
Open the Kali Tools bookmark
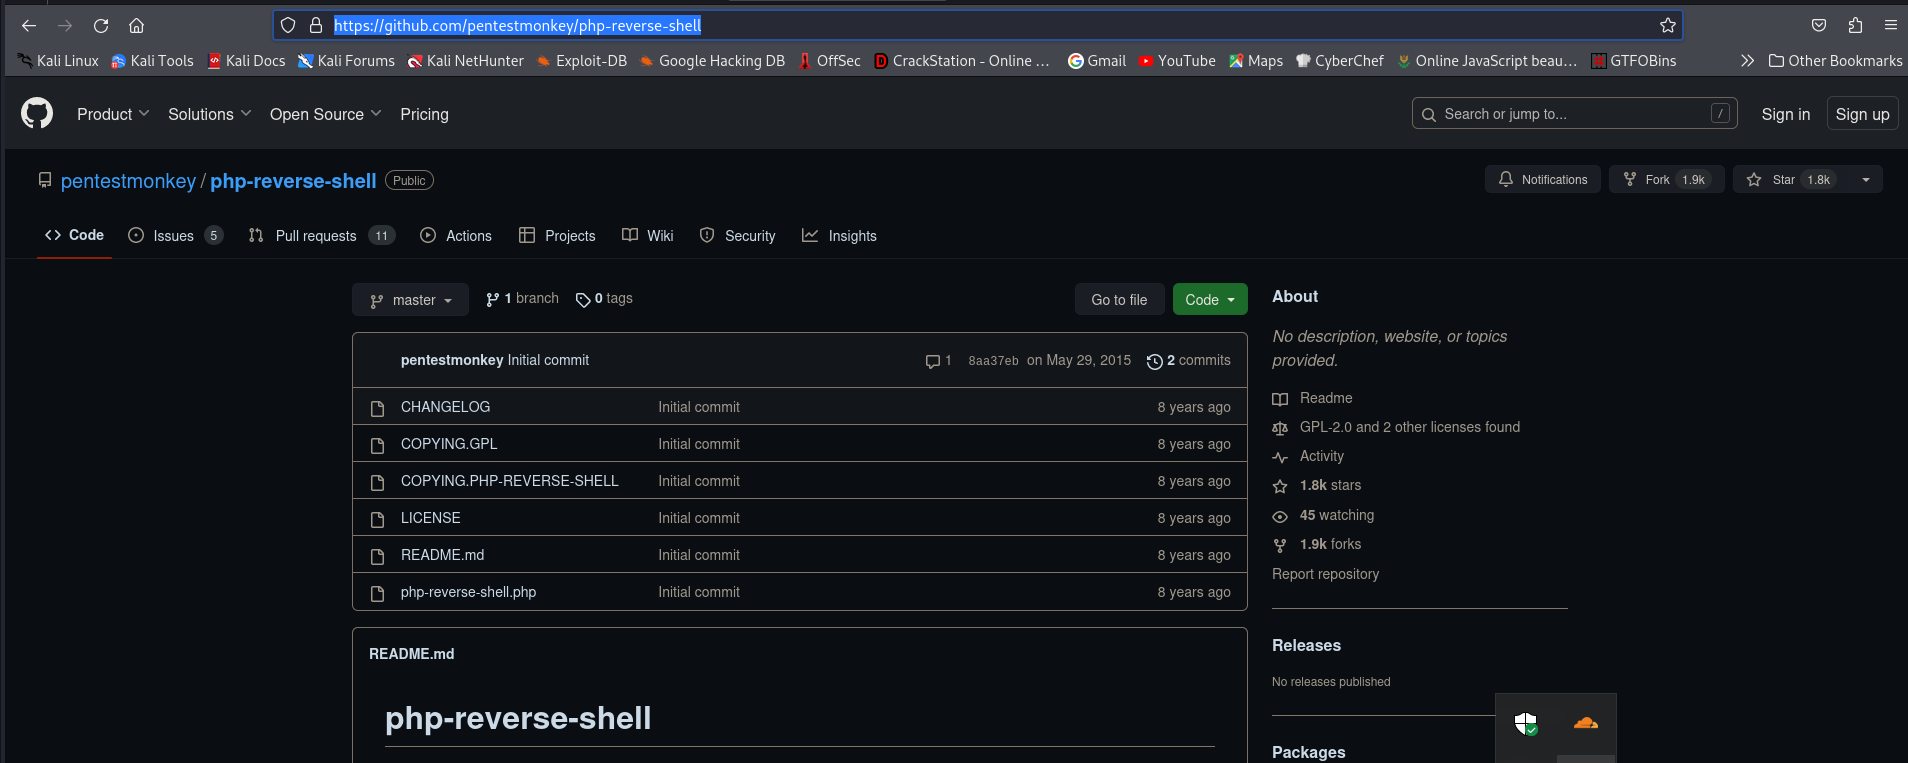pos(153,61)
